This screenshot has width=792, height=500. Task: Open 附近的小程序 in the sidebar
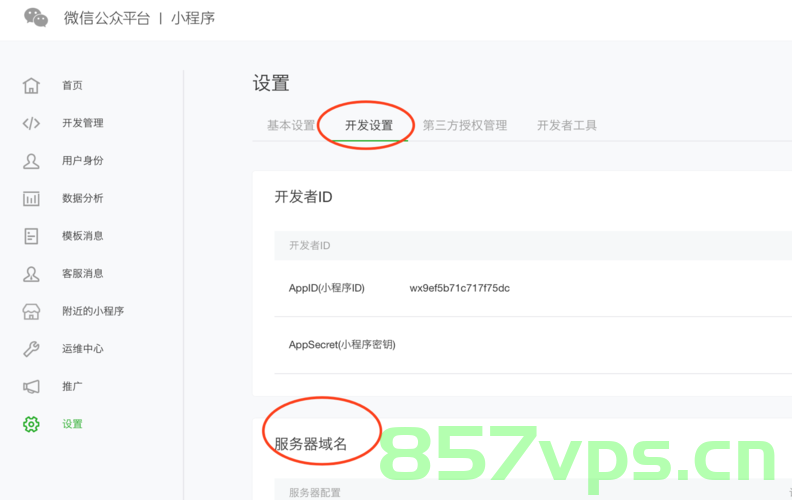coord(93,311)
